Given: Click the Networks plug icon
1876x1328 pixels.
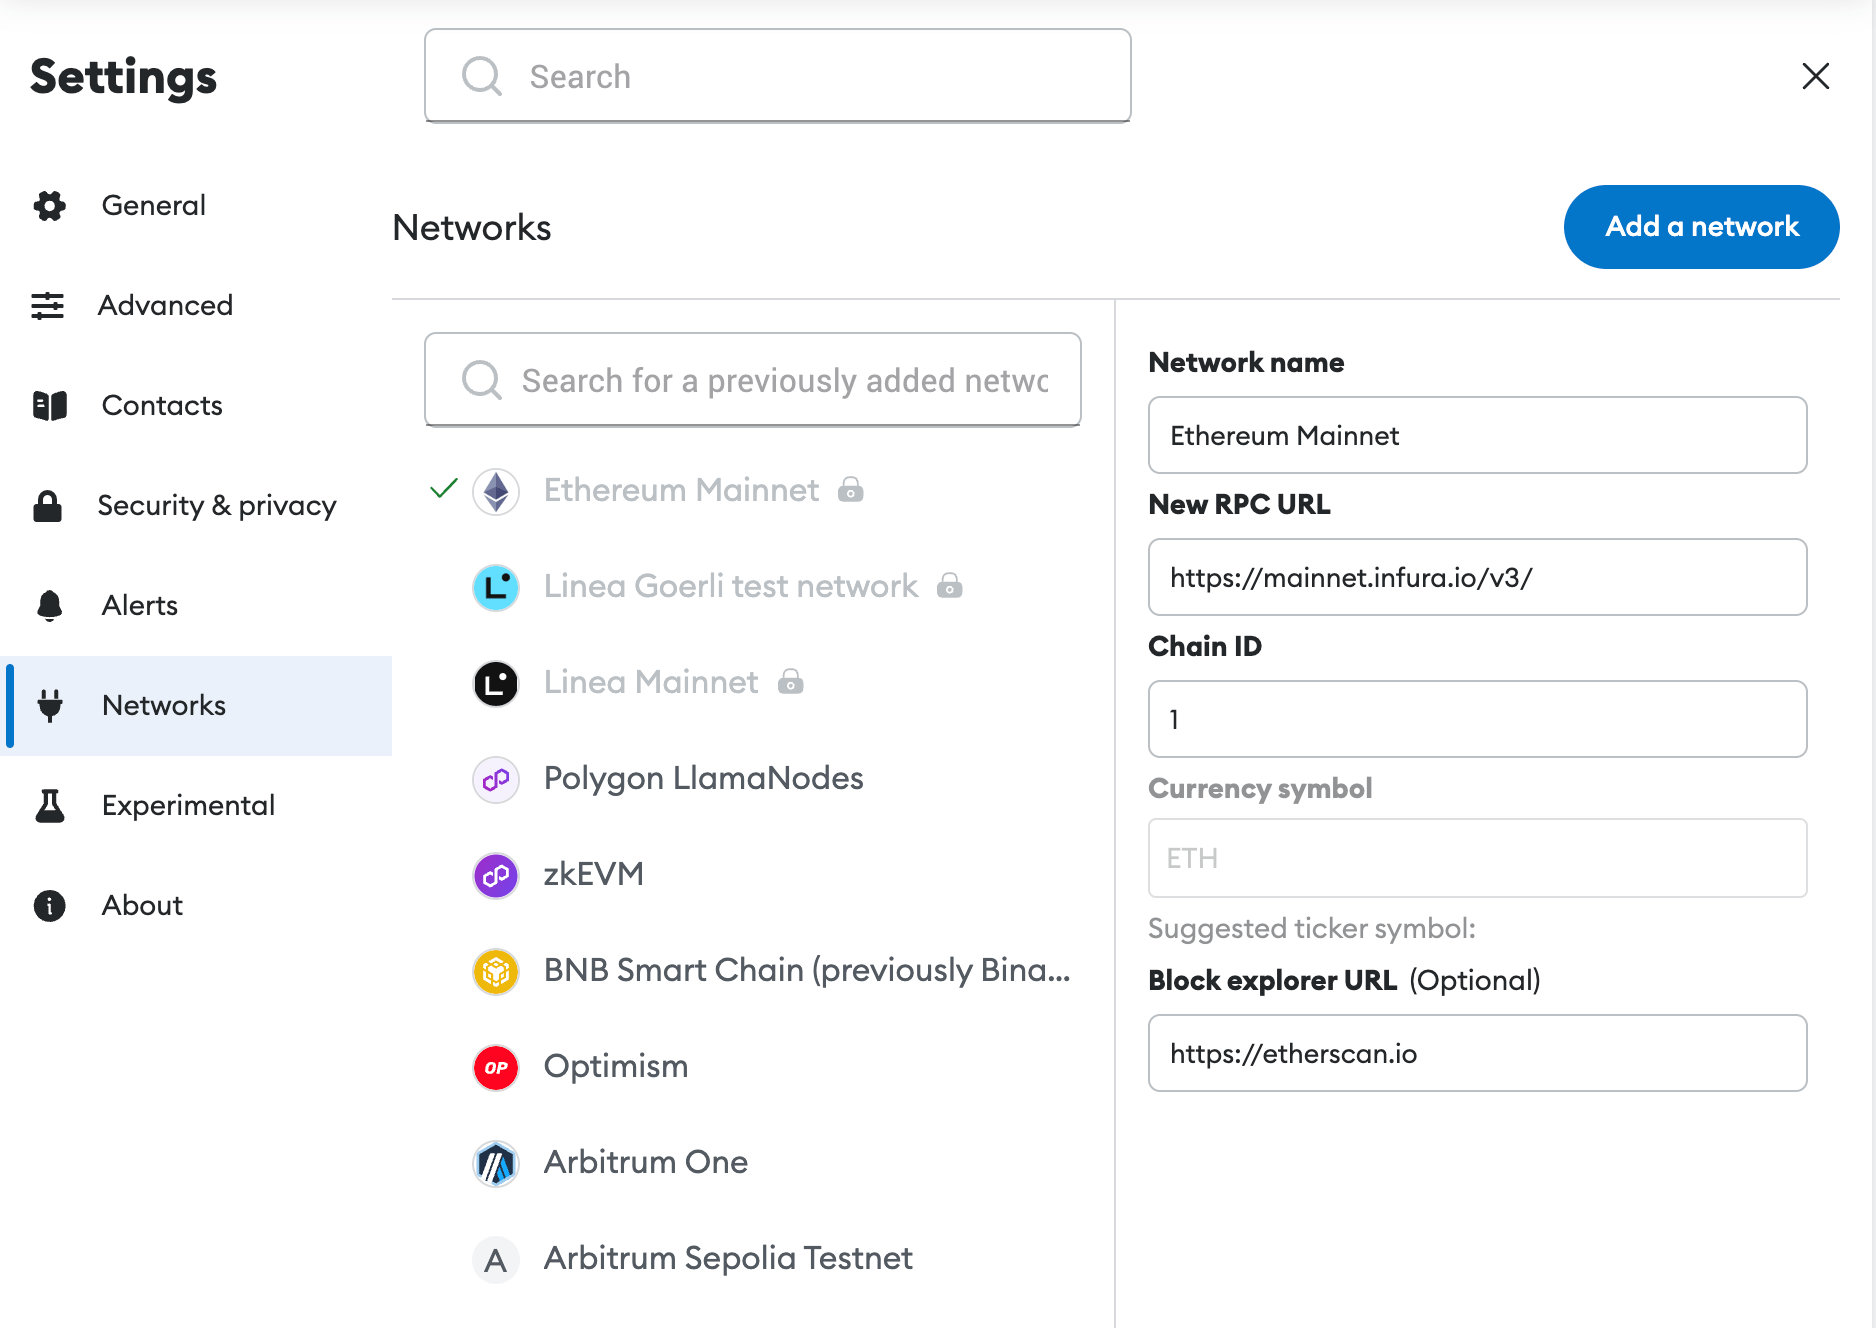Looking at the screenshot, I should (x=49, y=706).
